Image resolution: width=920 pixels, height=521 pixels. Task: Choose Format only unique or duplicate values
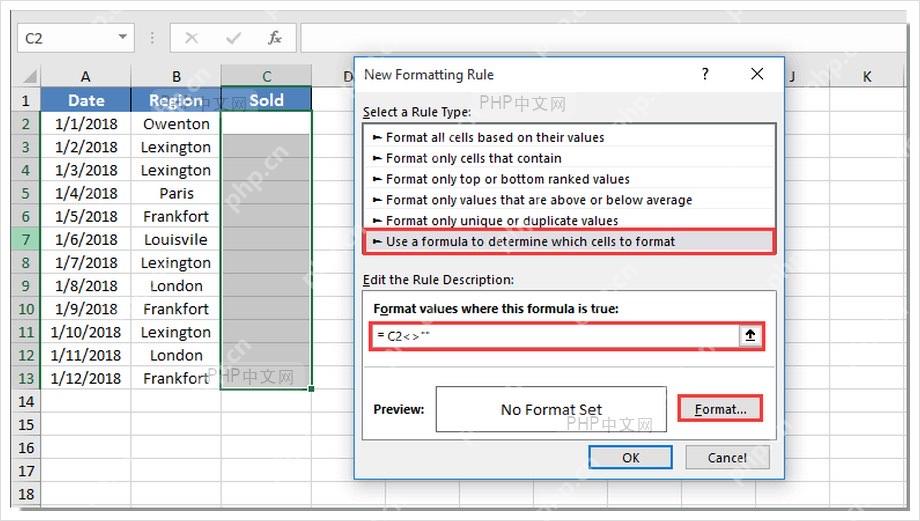[569, 221]
